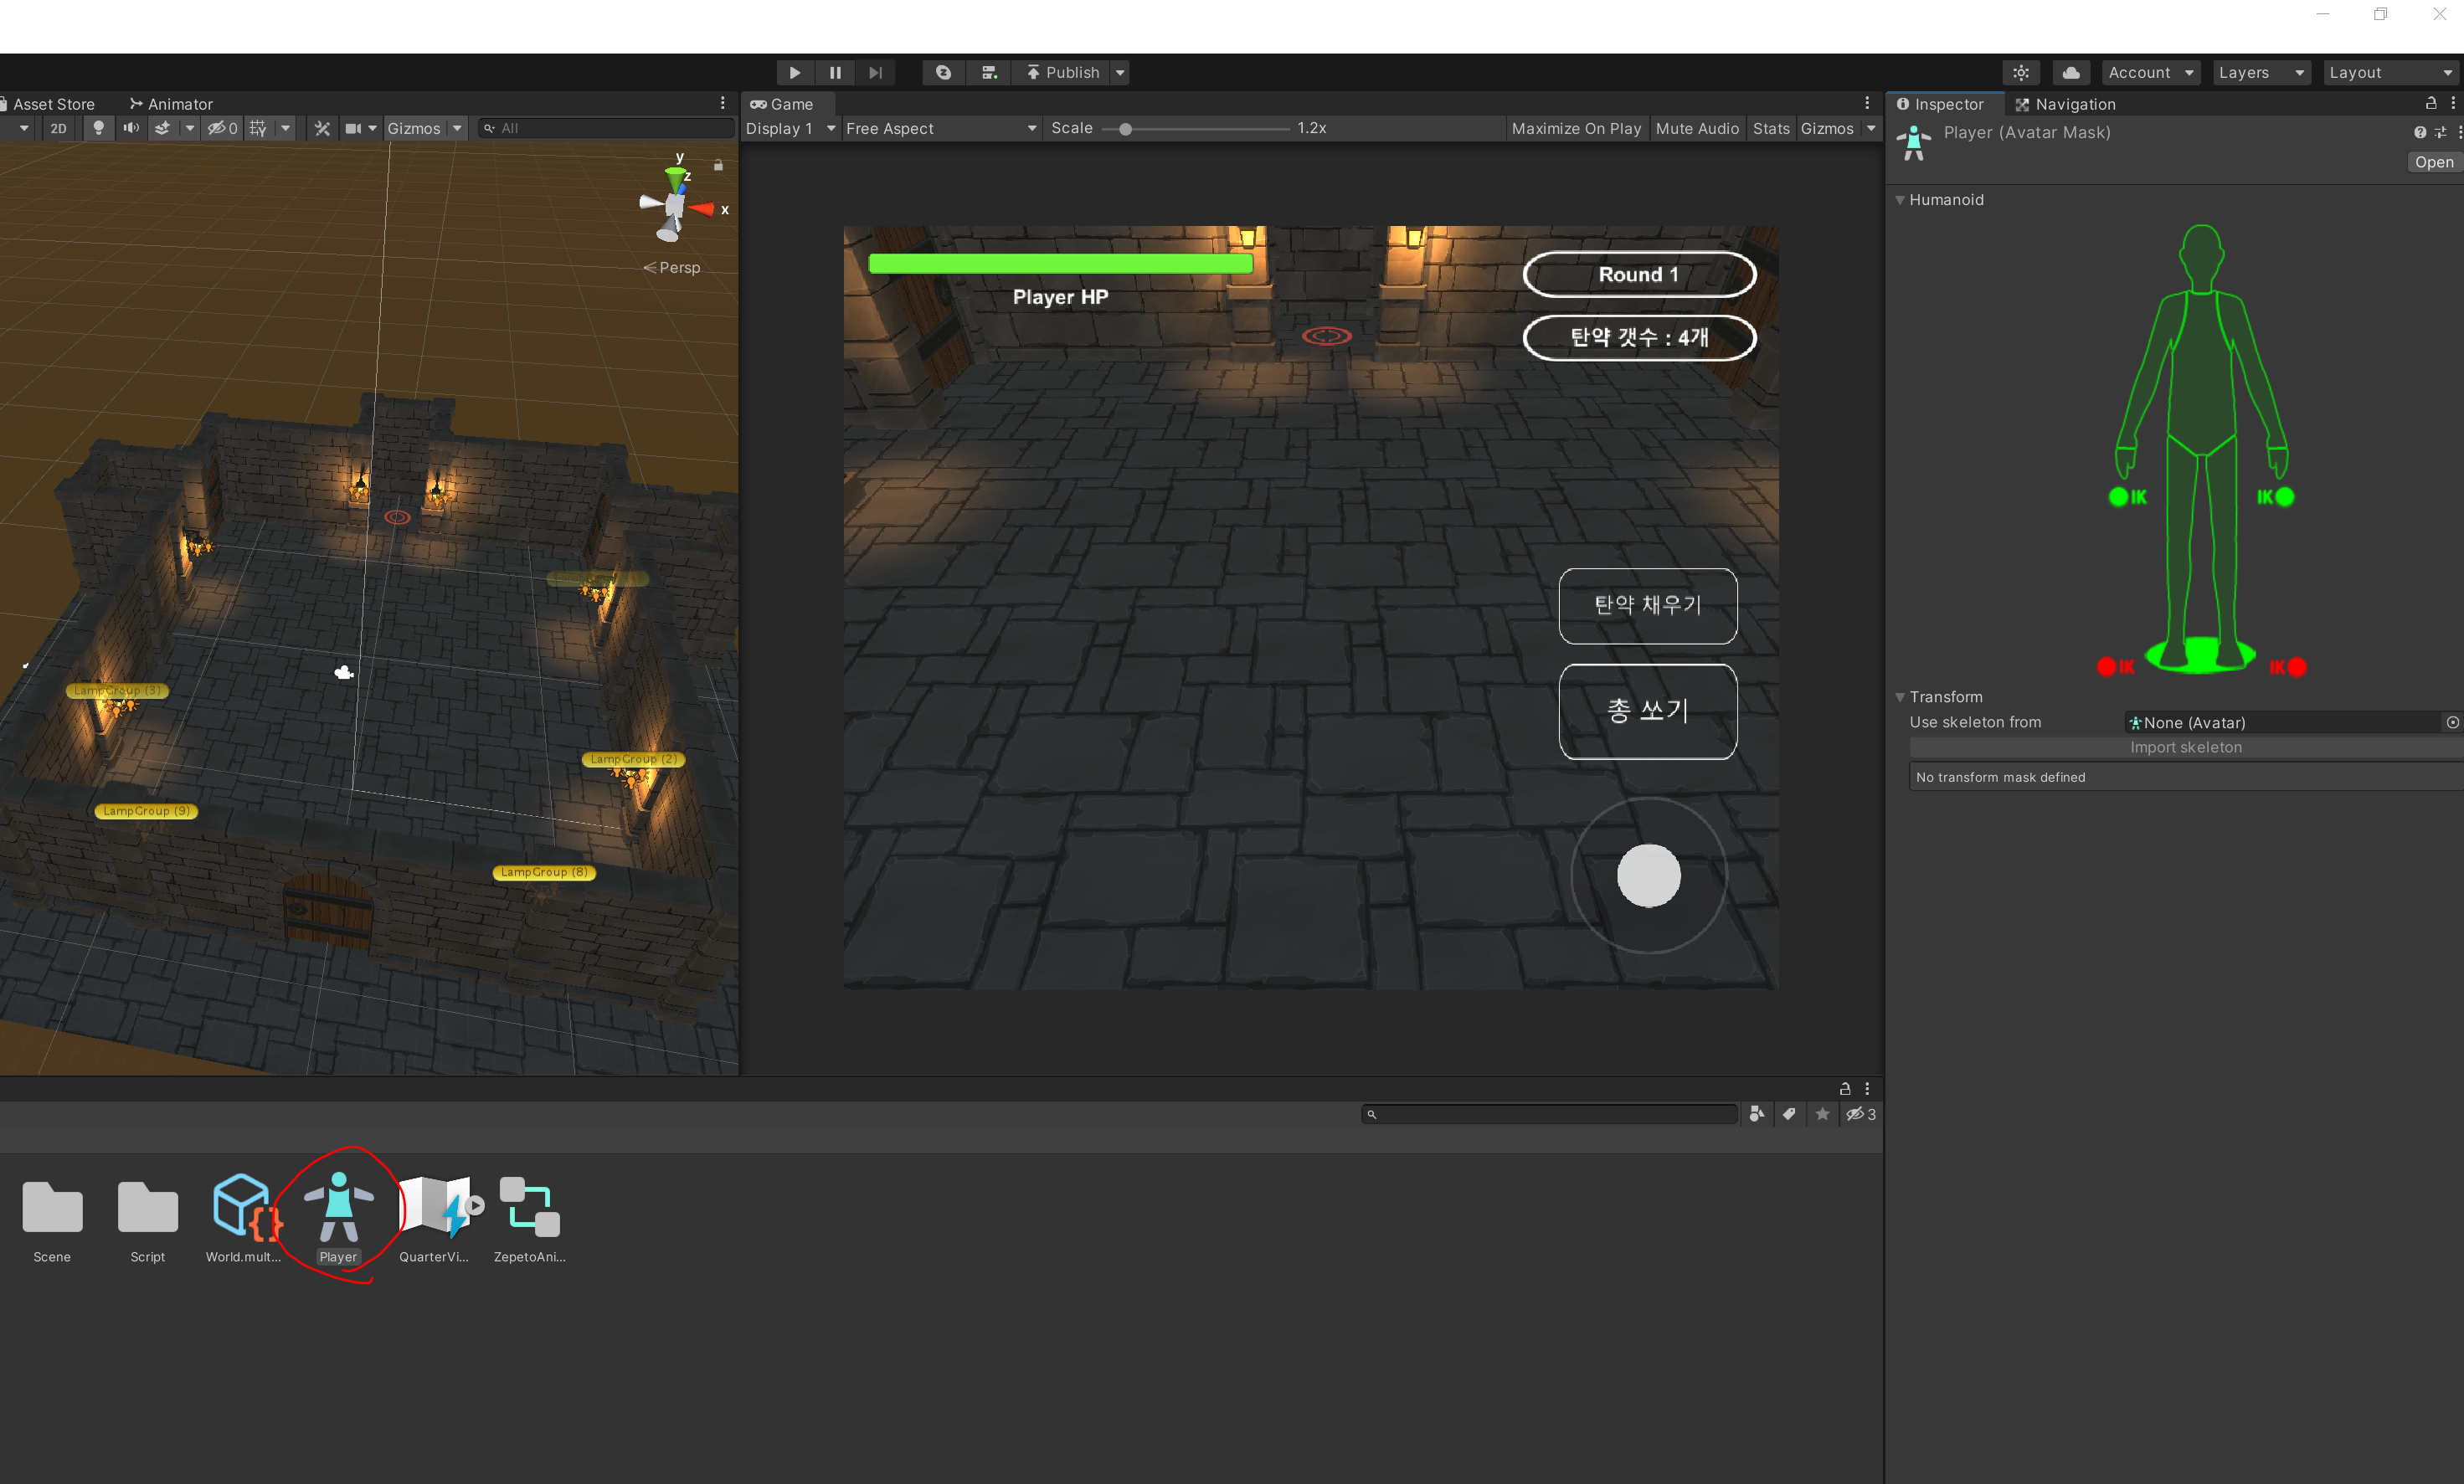Click the Pause button in toolbar
Screen dimensions: 2464x1484
(835, 72)
